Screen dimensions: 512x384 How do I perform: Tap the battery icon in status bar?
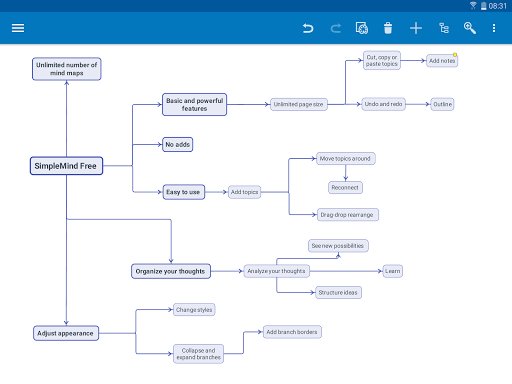tap(483, 6)
